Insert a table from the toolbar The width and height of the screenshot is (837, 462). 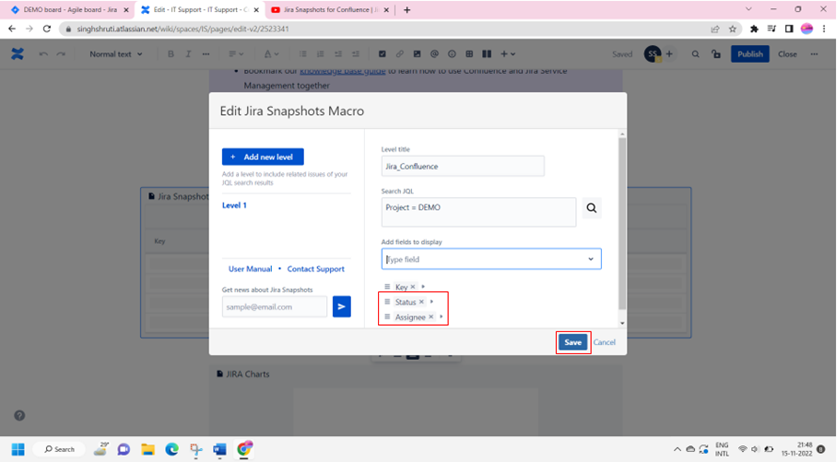point(469,54)
